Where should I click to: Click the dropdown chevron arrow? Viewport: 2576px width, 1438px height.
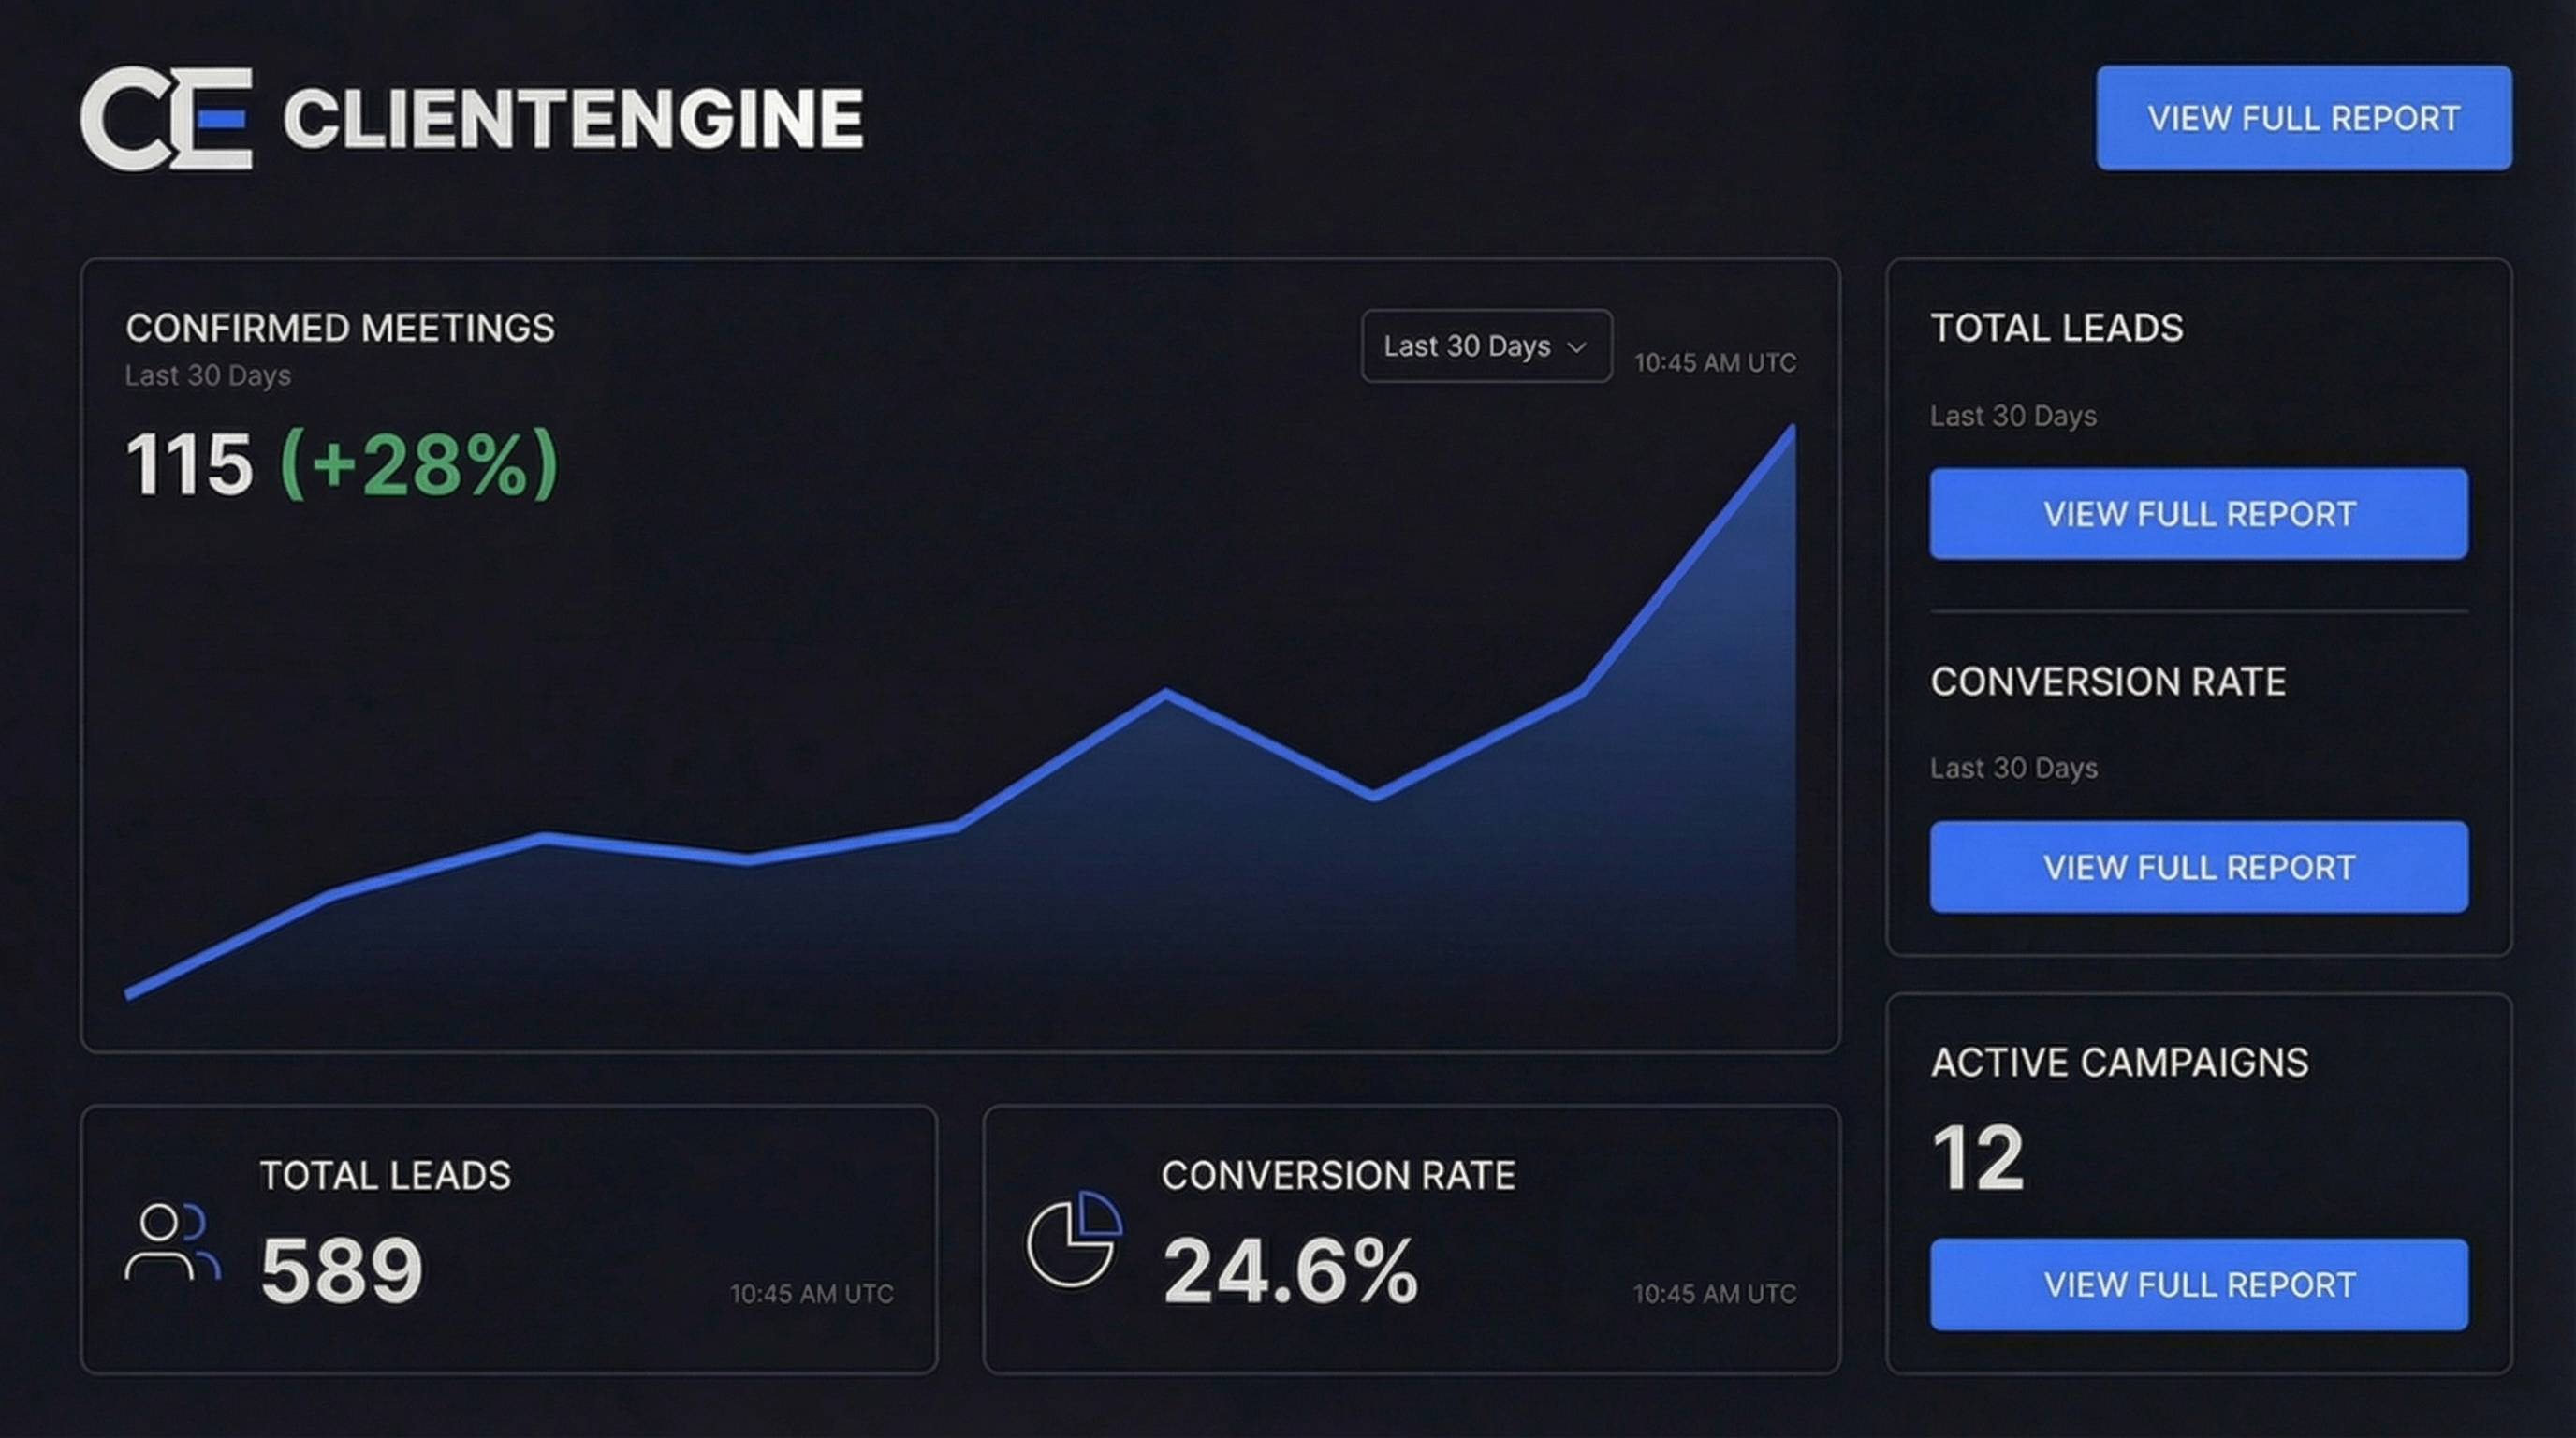1577,347
